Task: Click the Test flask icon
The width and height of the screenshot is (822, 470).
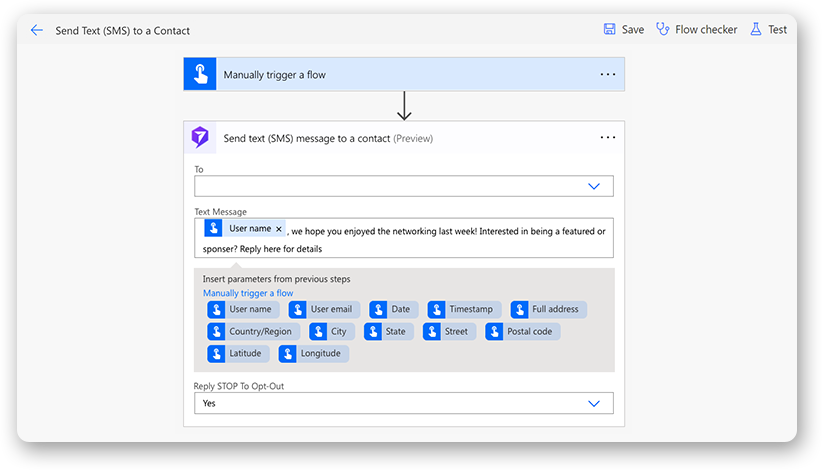Action: (755, 30)
